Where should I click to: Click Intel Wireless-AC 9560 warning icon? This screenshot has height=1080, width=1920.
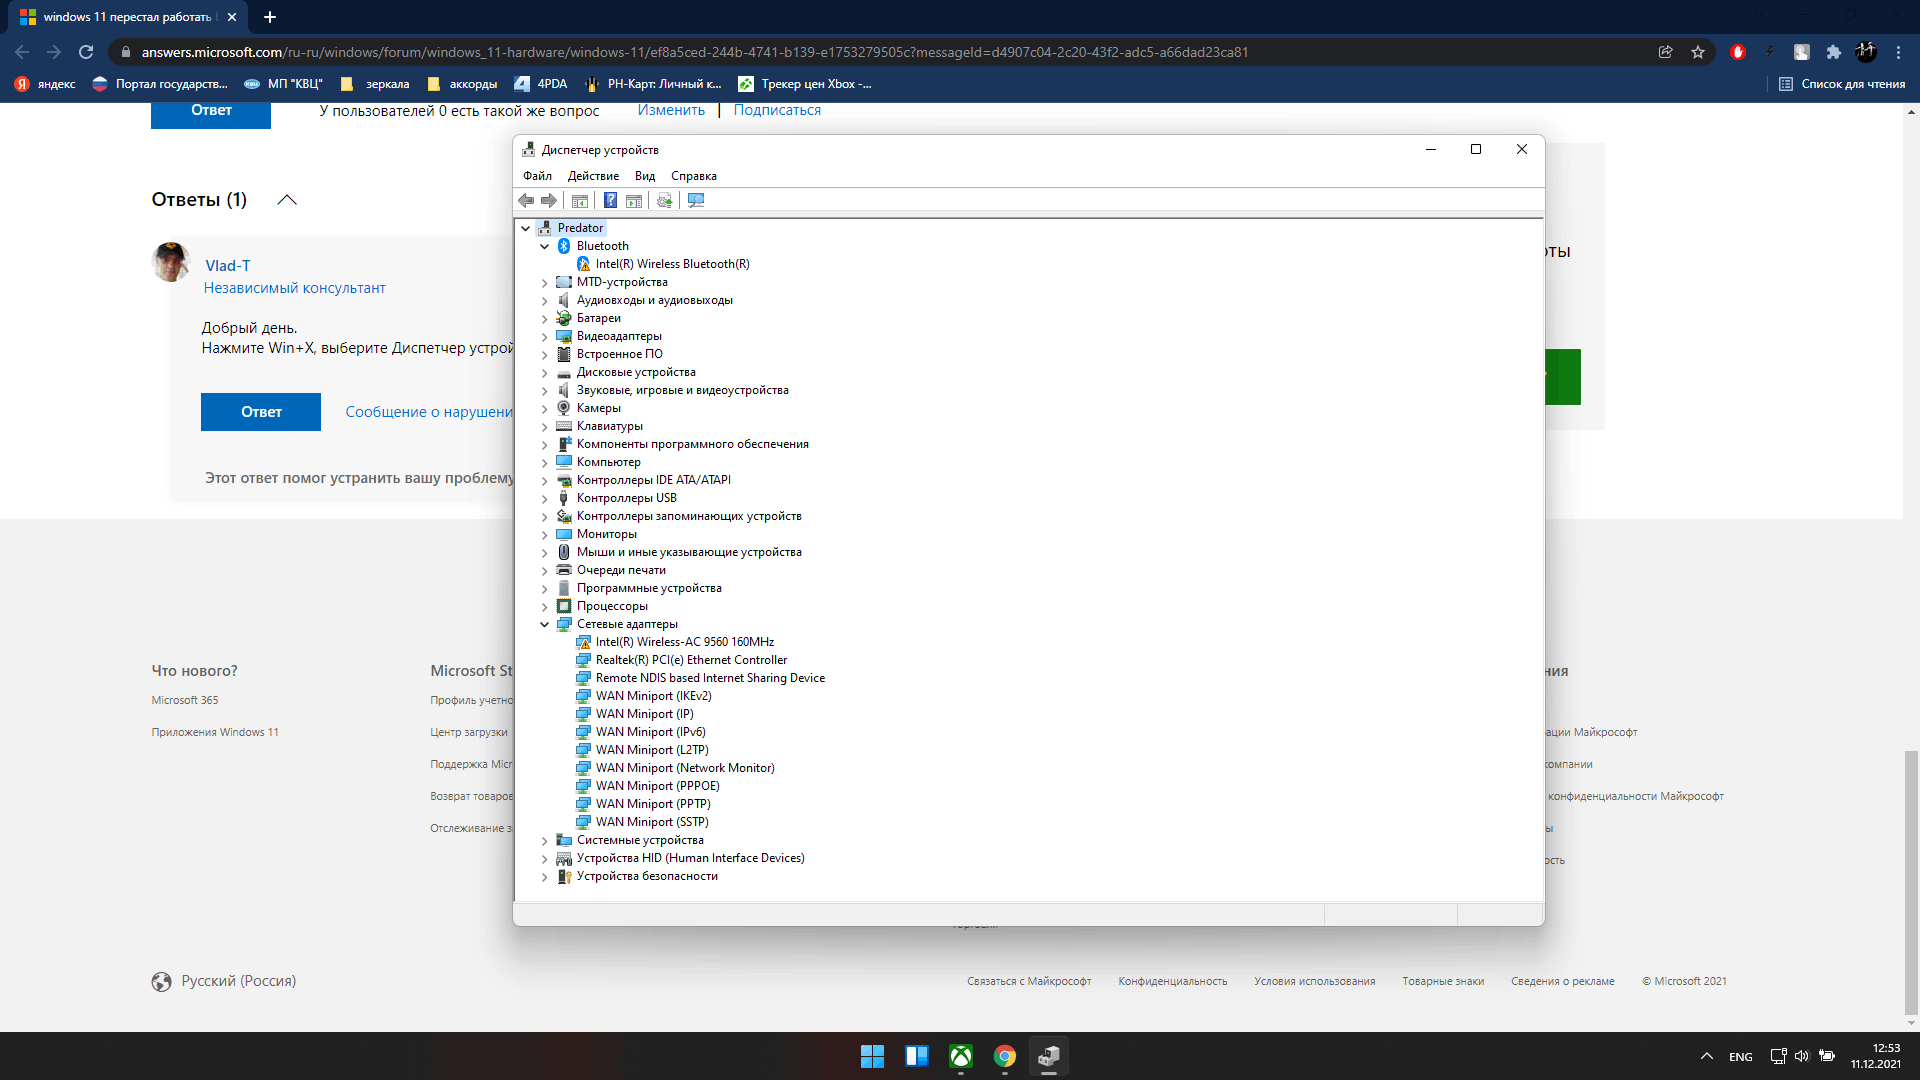(x=584, y=642)
